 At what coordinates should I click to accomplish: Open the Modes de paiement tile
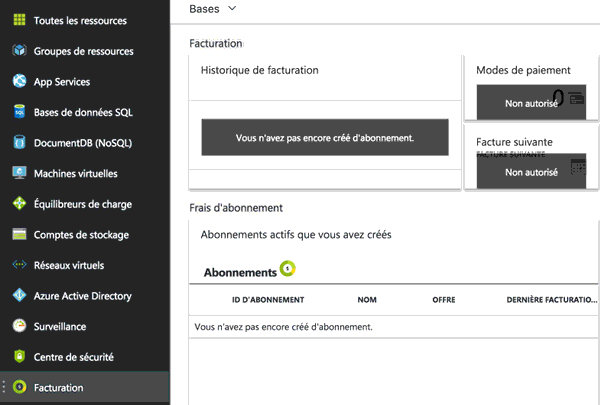coord(531,88)
